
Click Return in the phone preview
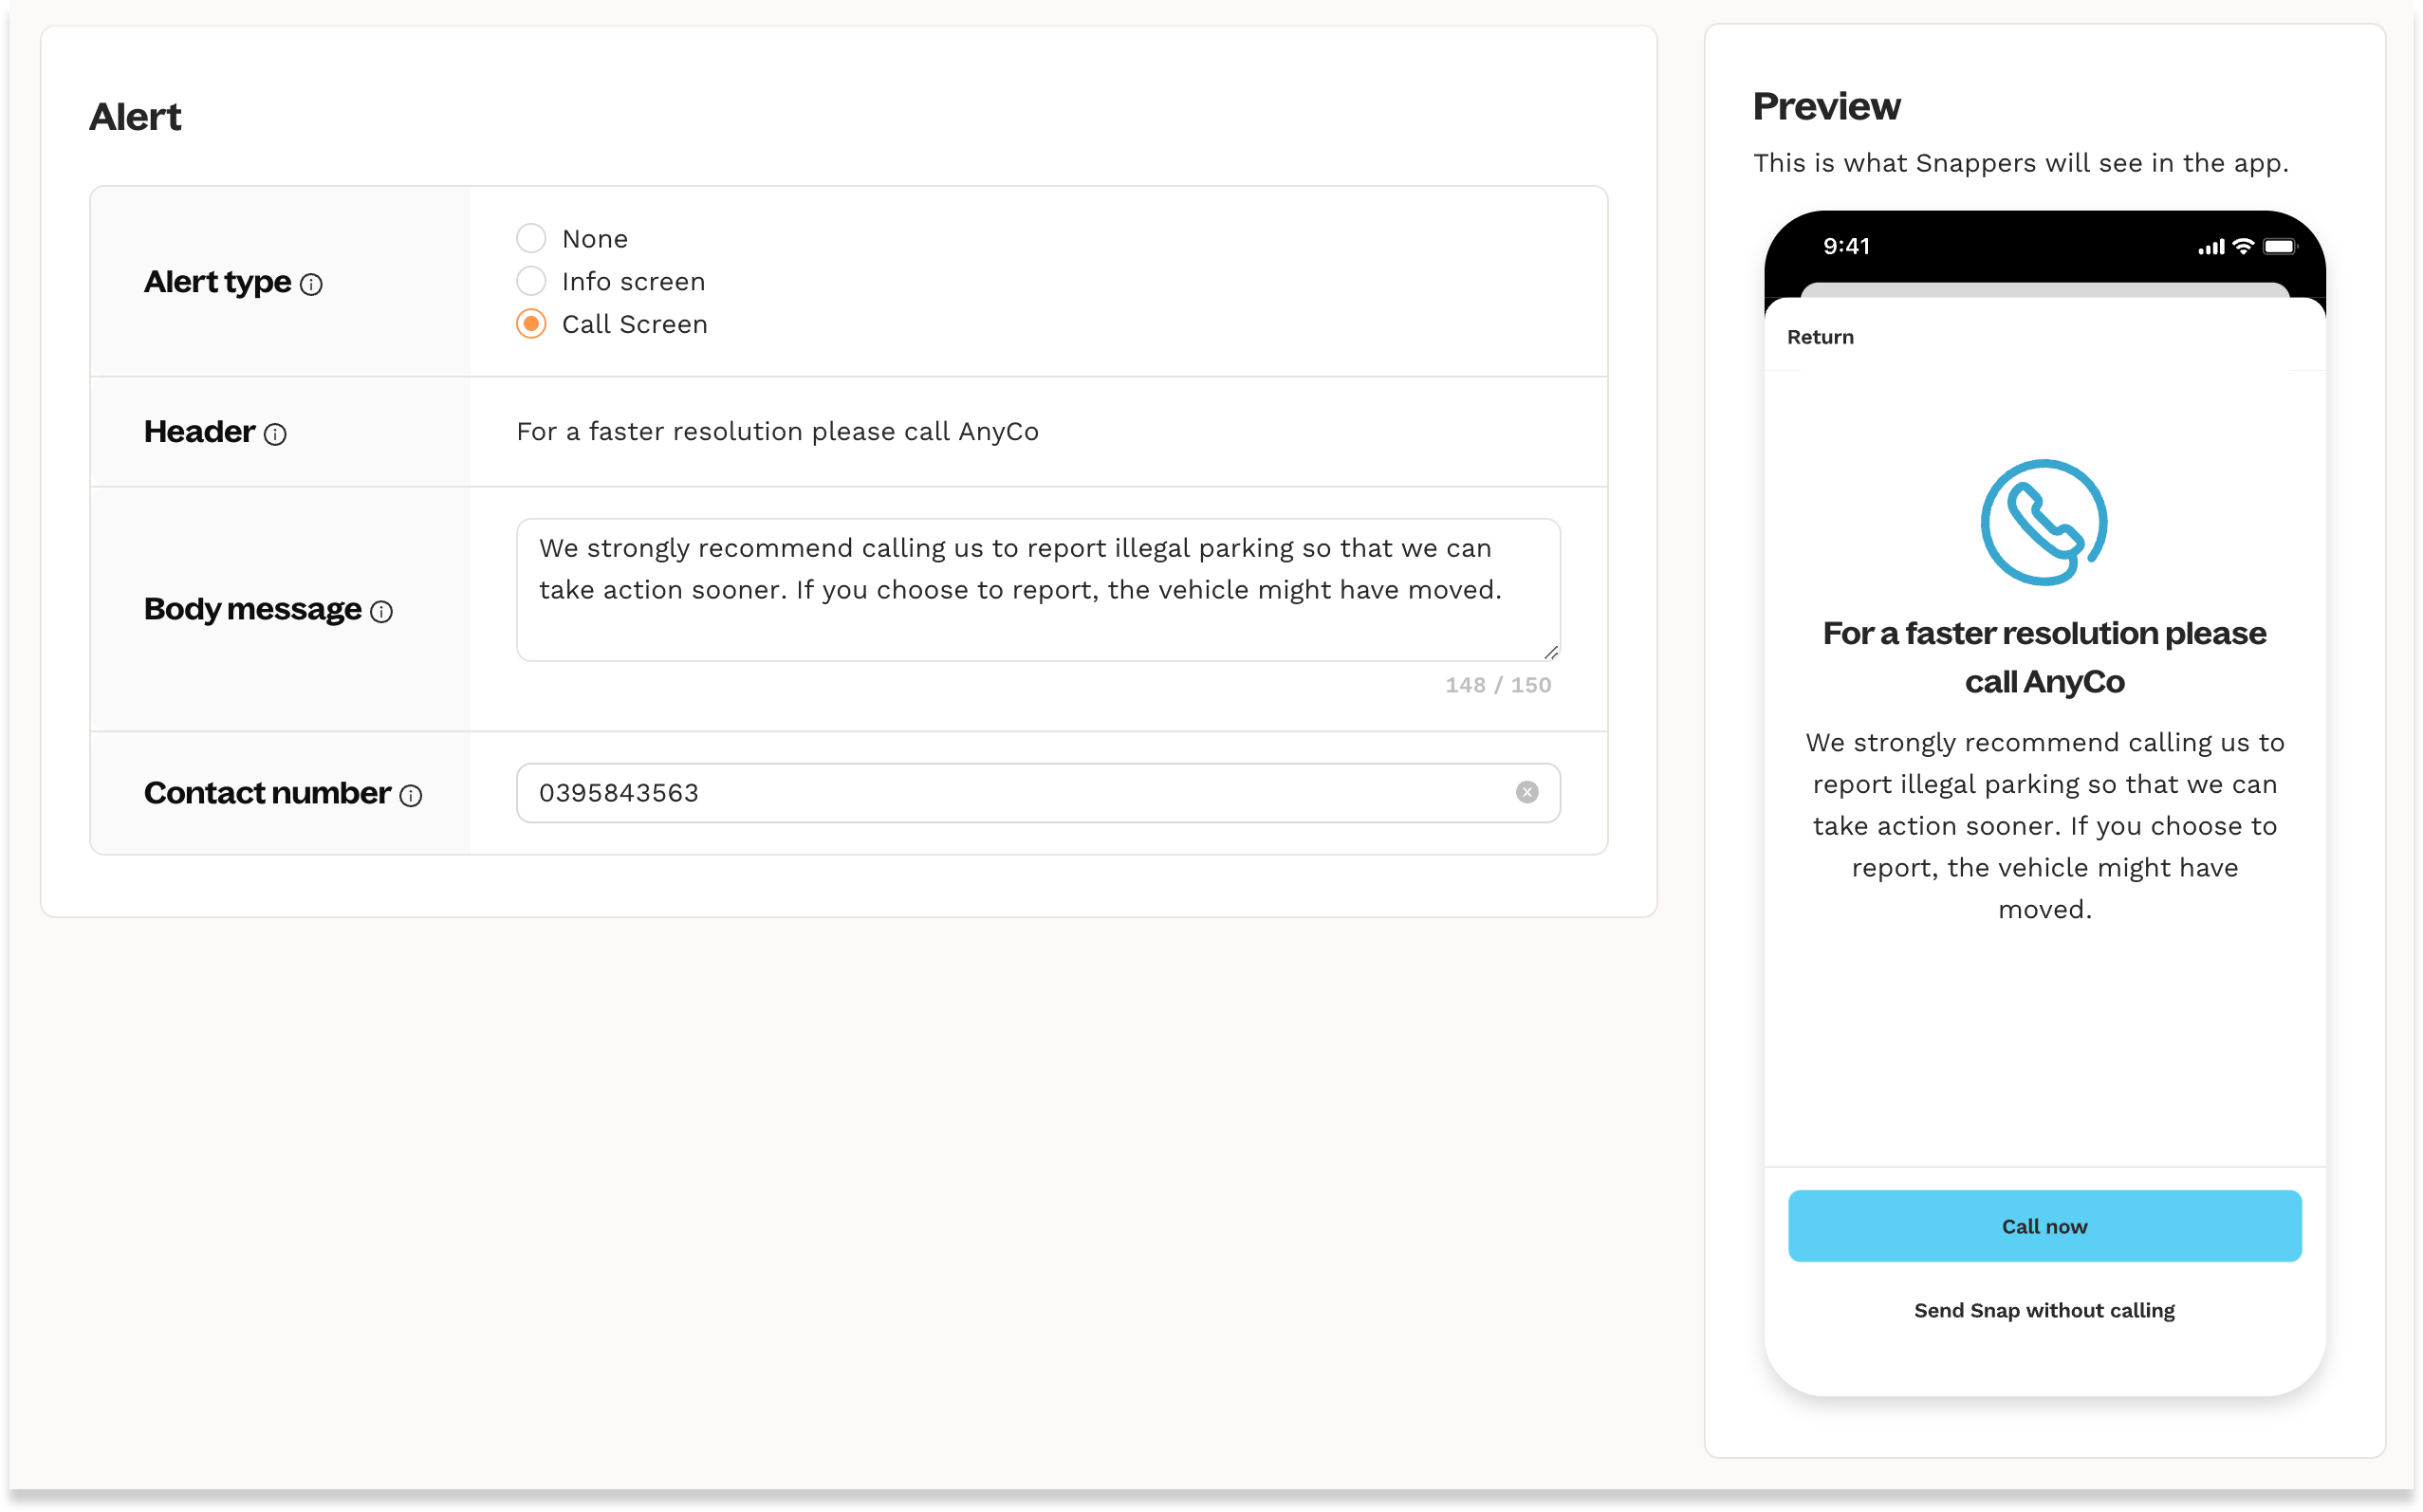click(x=1820, y=337)
